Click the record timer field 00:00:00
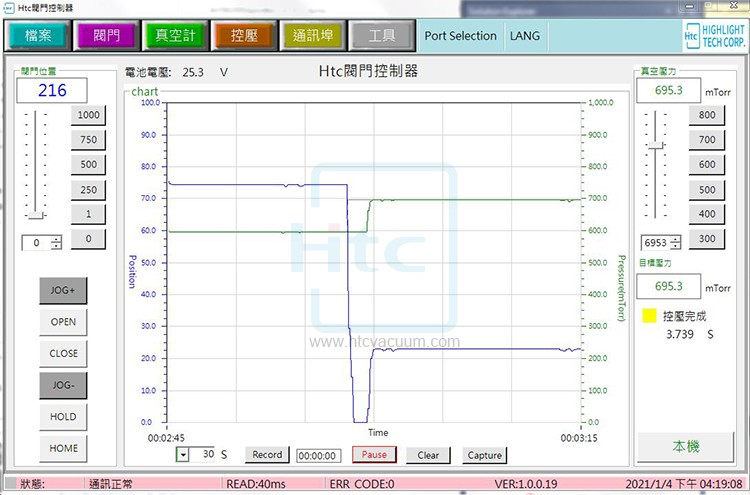Screen dimensions: 750x495 (319, 456)
